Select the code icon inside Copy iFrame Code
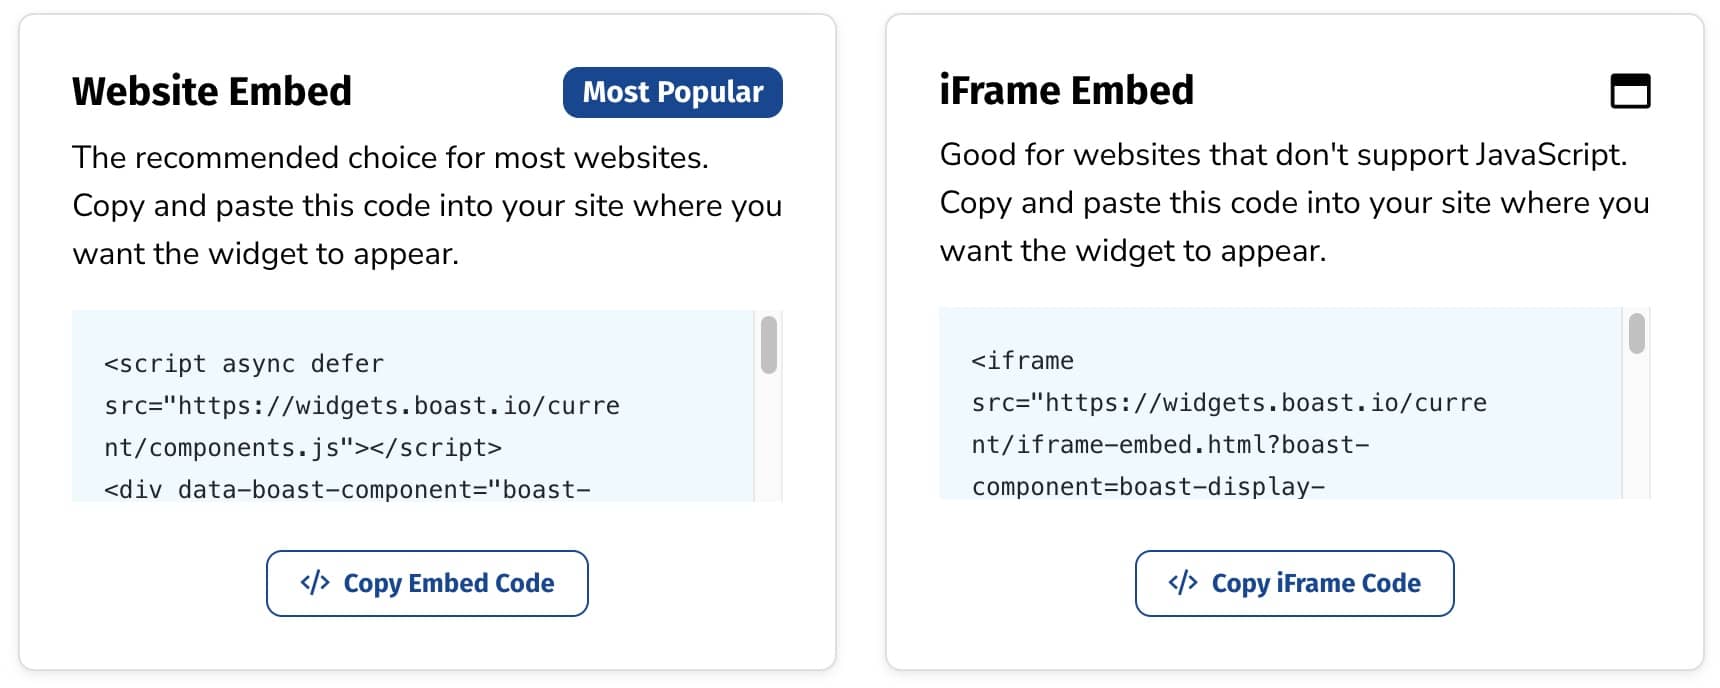Screen dimensions: 1720x688 [1184, 583]
